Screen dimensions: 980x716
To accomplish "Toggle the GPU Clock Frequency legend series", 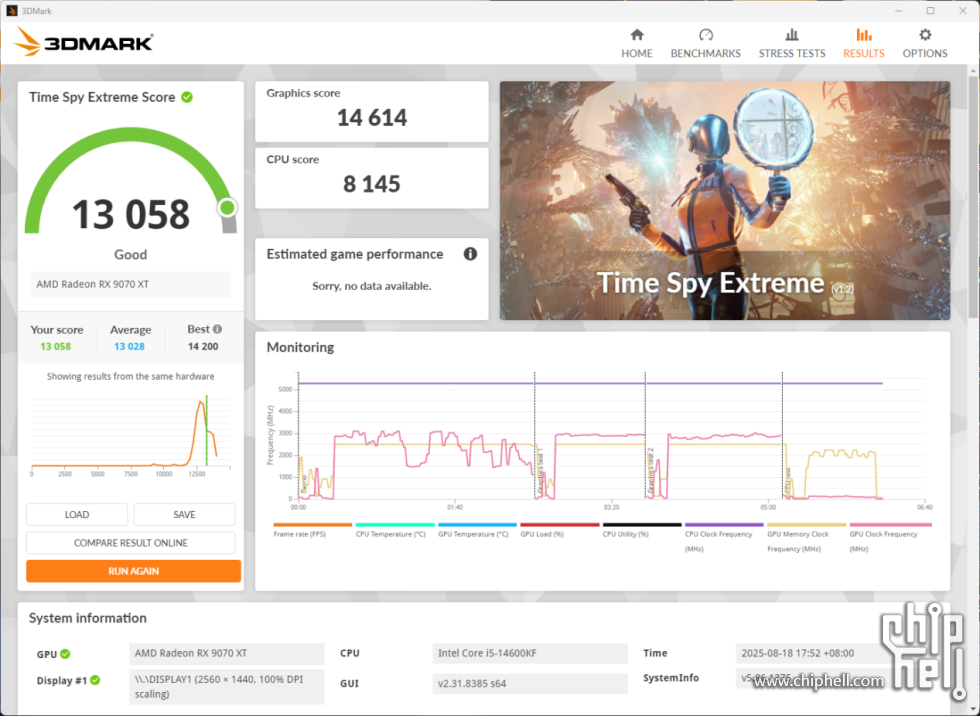I will 890,538.
